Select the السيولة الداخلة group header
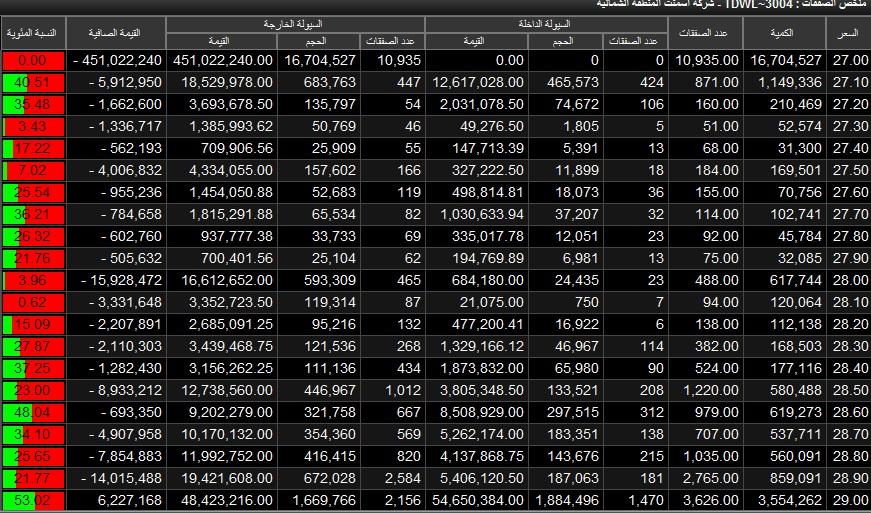 point(547,24)
